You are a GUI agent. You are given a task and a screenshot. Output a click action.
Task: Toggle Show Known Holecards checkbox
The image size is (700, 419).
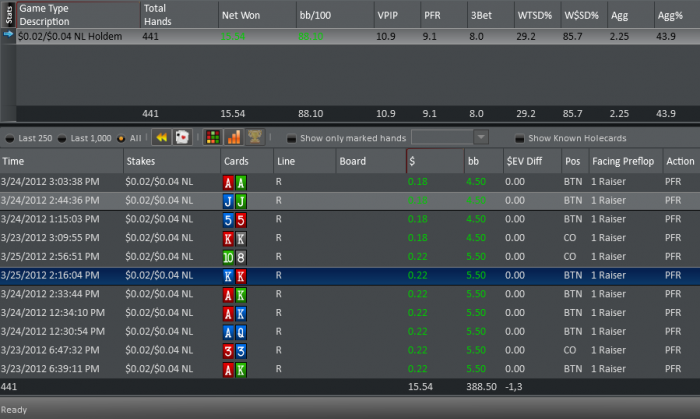point(519,139)
